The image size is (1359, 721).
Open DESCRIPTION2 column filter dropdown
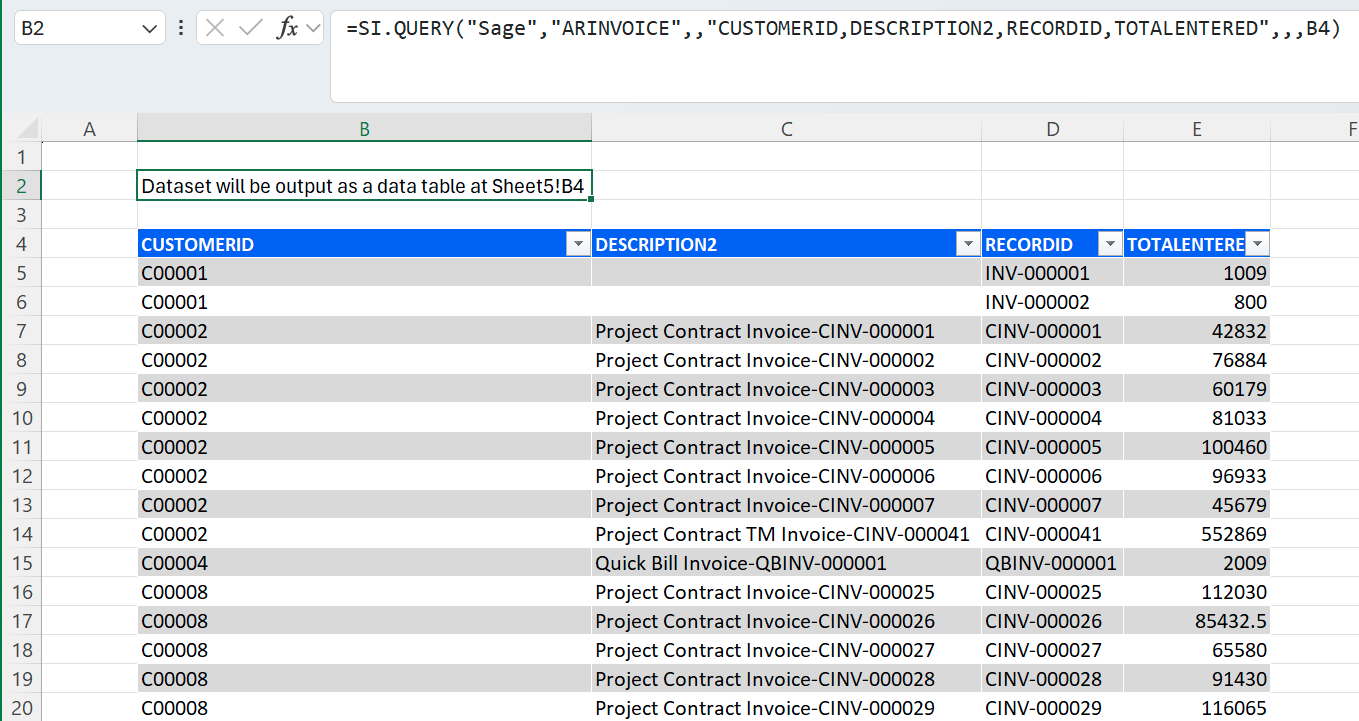[x=968, y=245]
